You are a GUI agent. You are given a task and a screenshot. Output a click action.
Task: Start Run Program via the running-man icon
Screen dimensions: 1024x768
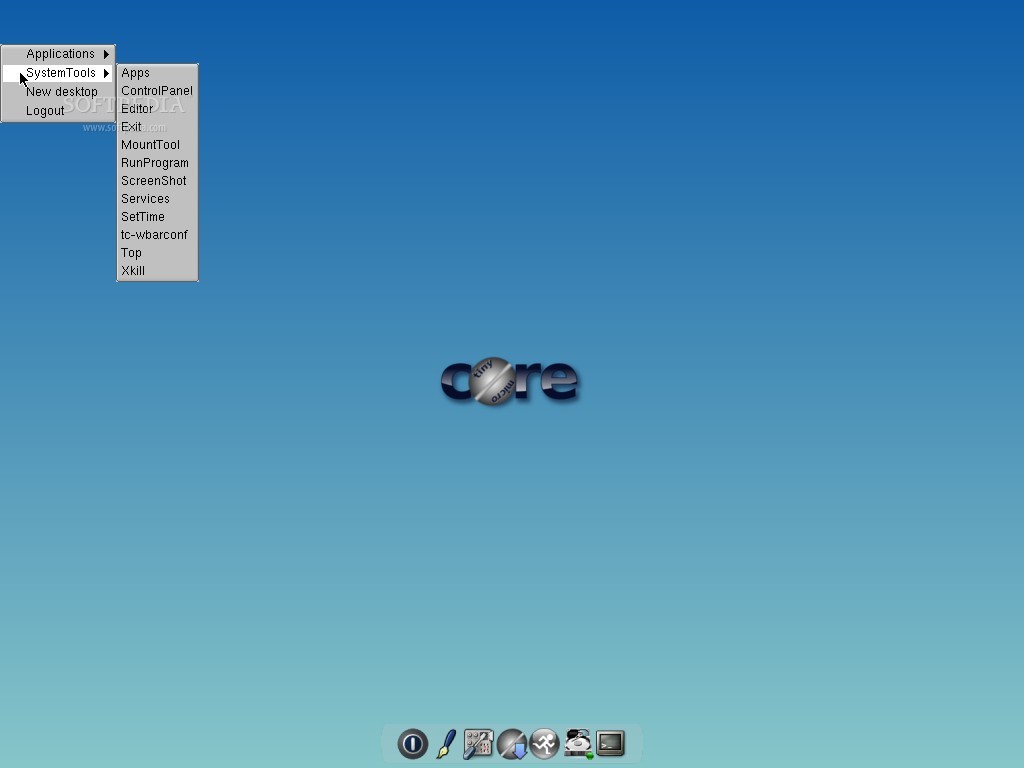tap(544, 744)
